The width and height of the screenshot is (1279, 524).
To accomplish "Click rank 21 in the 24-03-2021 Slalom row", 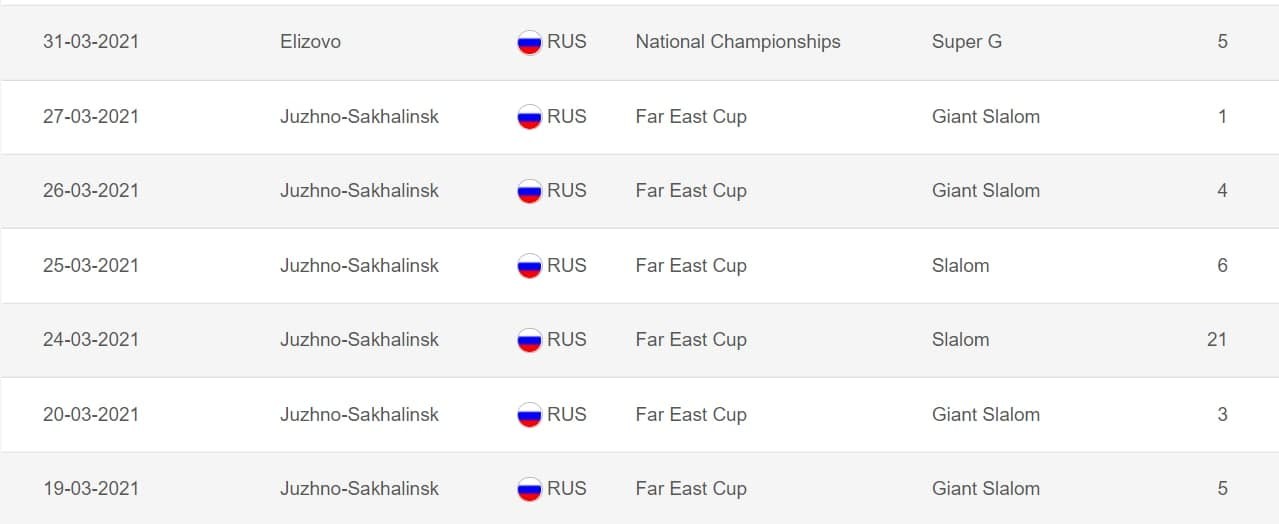I will click(1216, 340).
